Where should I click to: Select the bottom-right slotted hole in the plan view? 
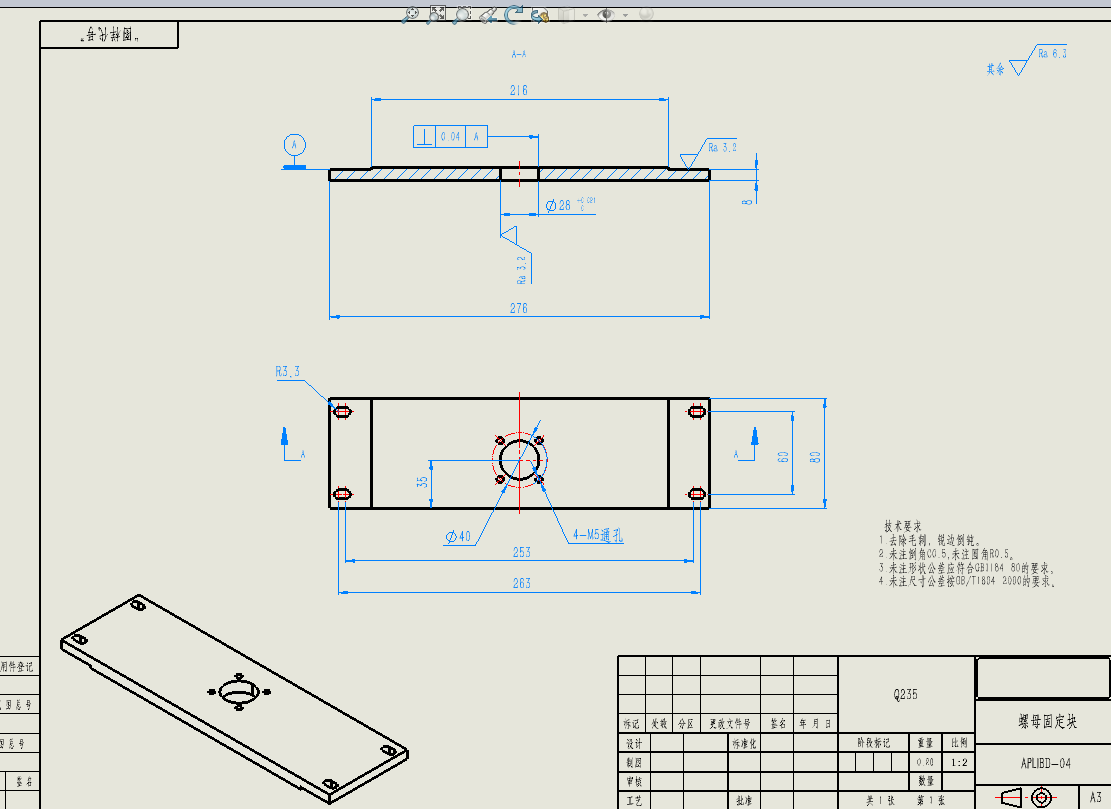click(697, 494)
